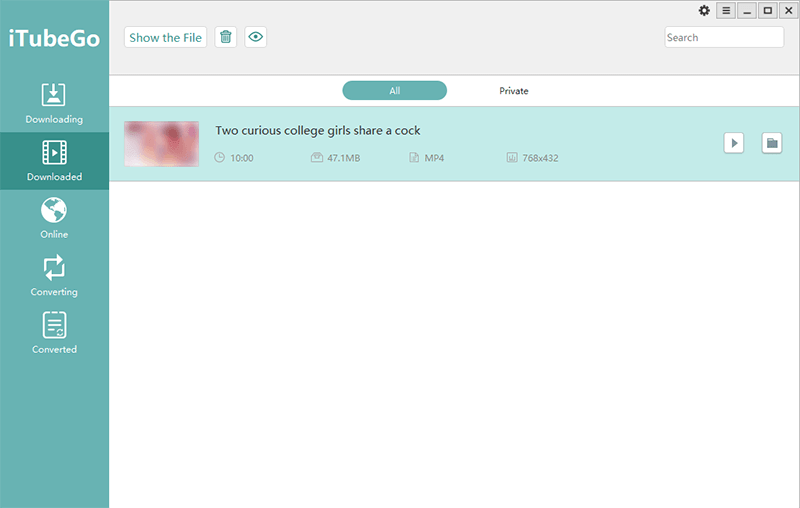The image size is (800, 508).
Task: Open the video's containing folder
Action: (772, 143)
